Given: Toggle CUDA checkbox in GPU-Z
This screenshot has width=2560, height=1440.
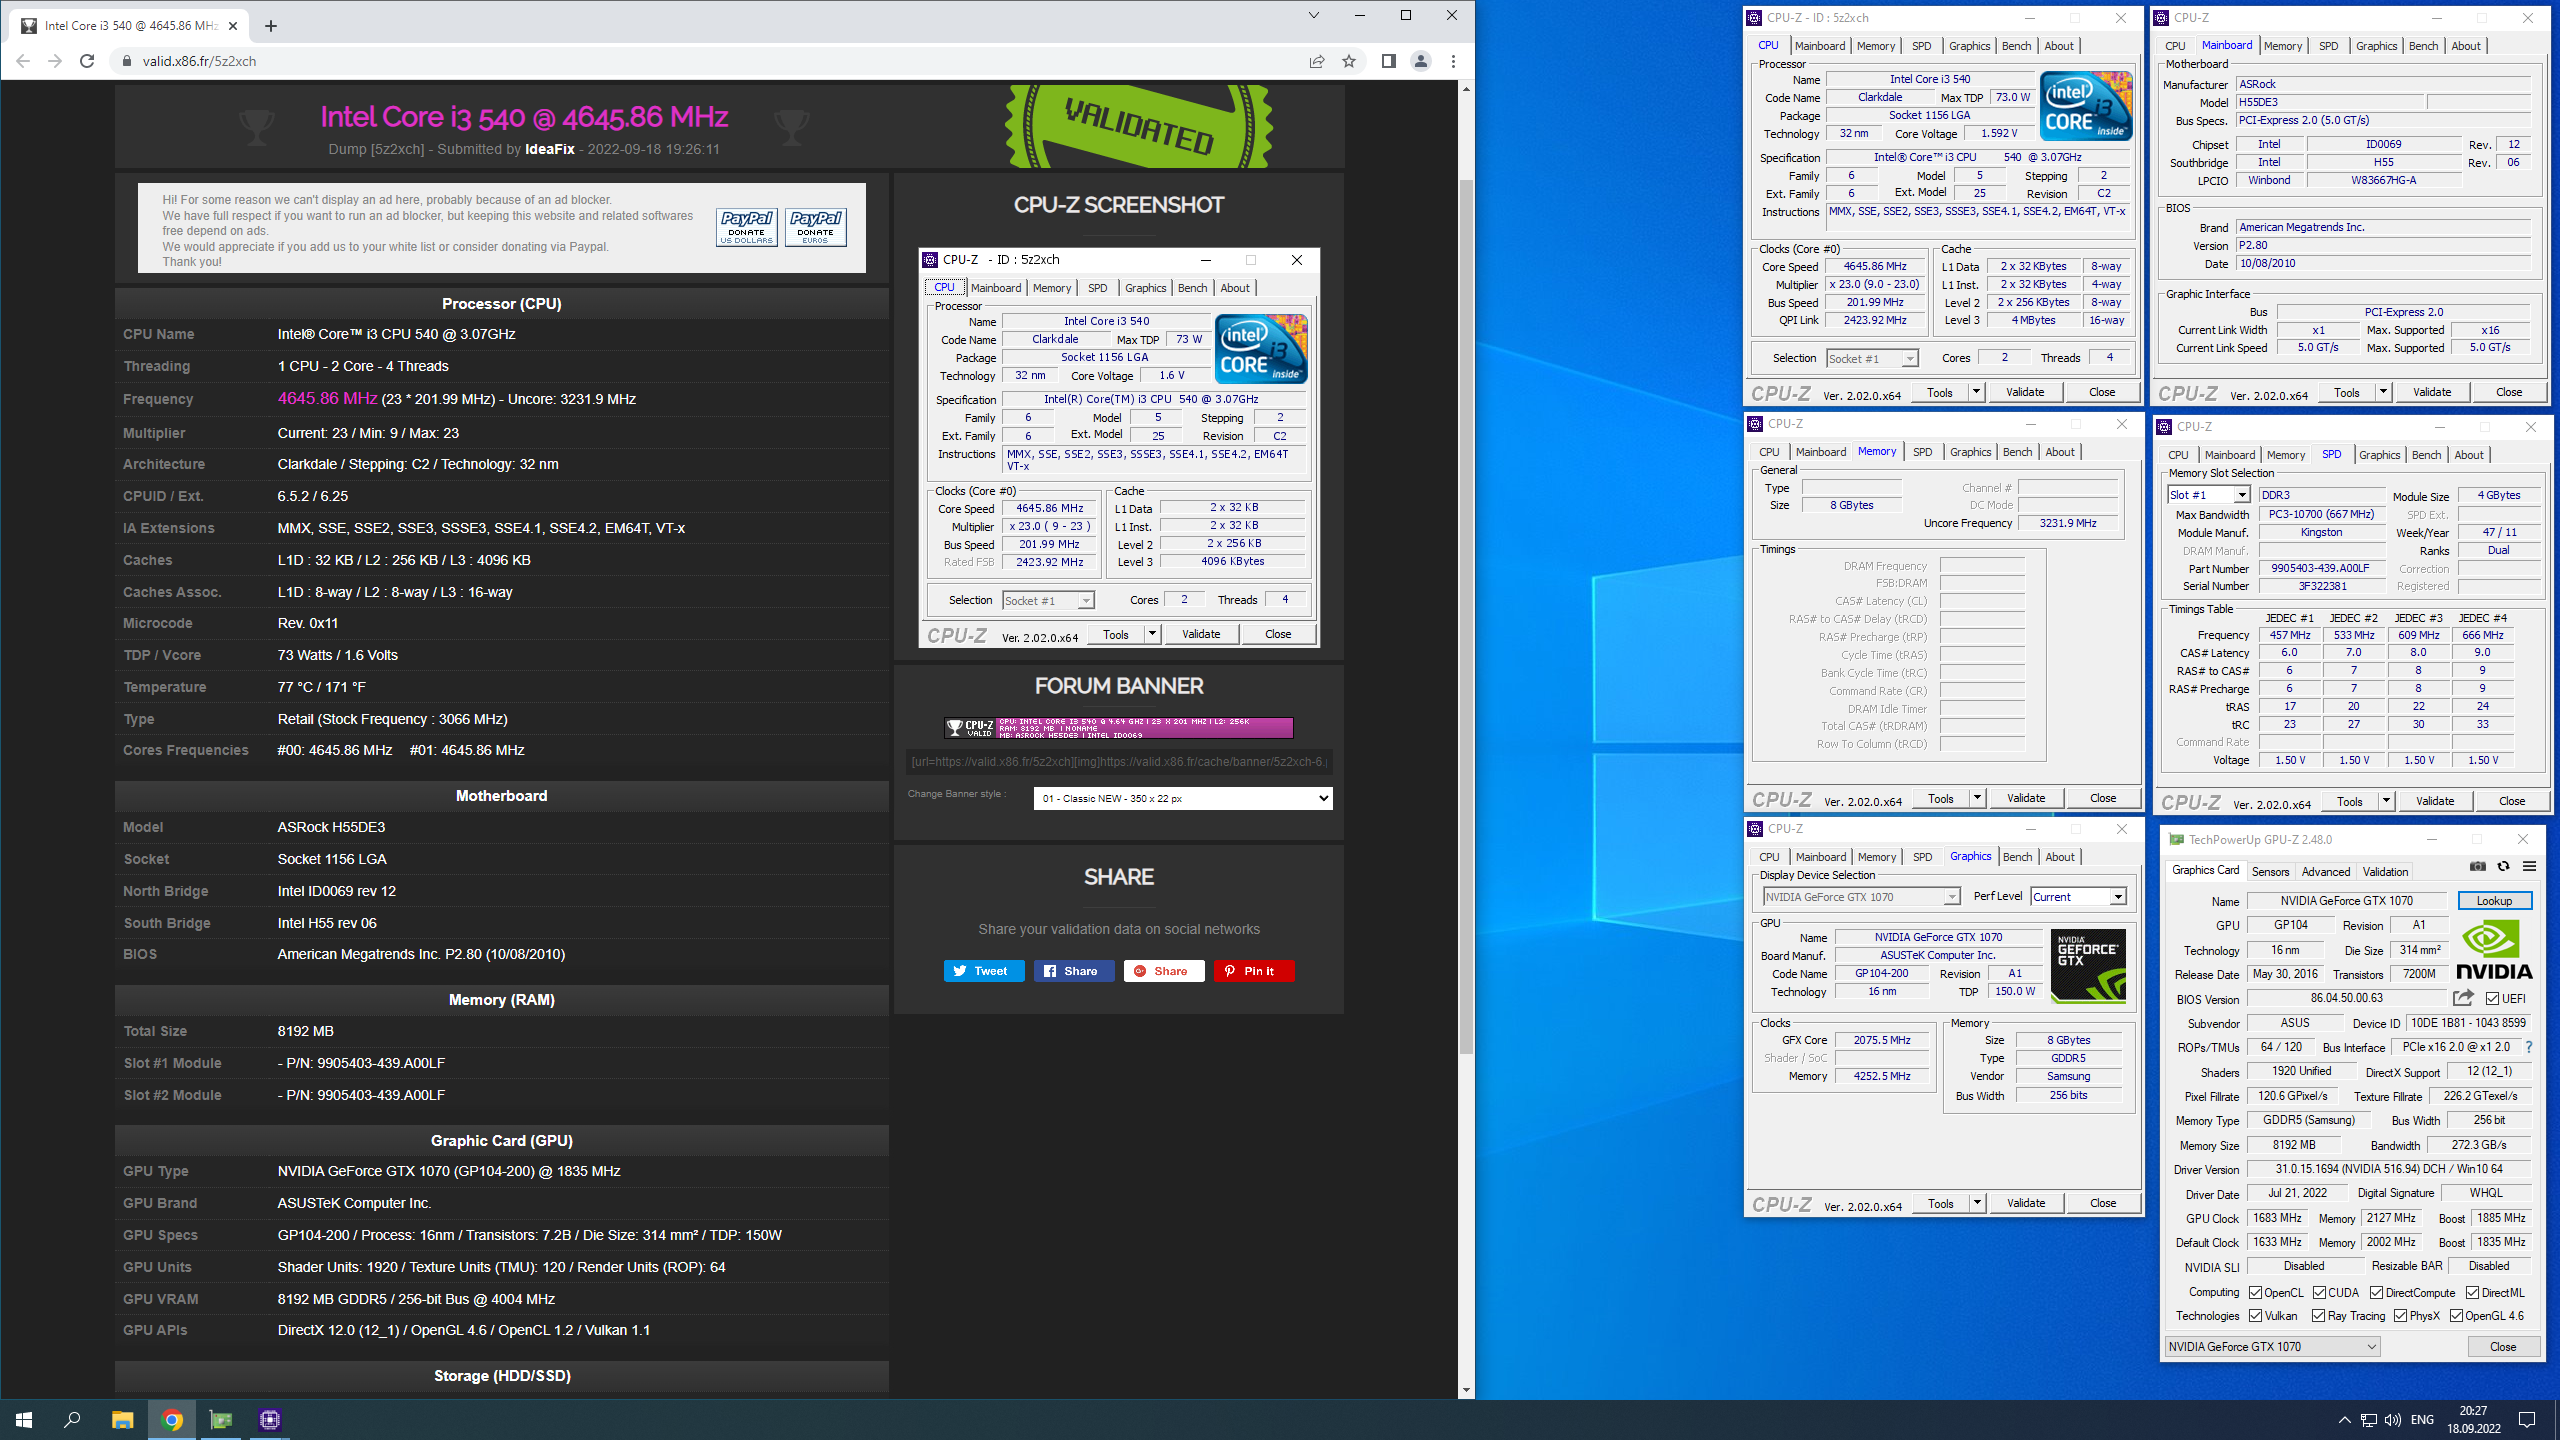Looking at the screenshot, I should pos(2320,1292).
